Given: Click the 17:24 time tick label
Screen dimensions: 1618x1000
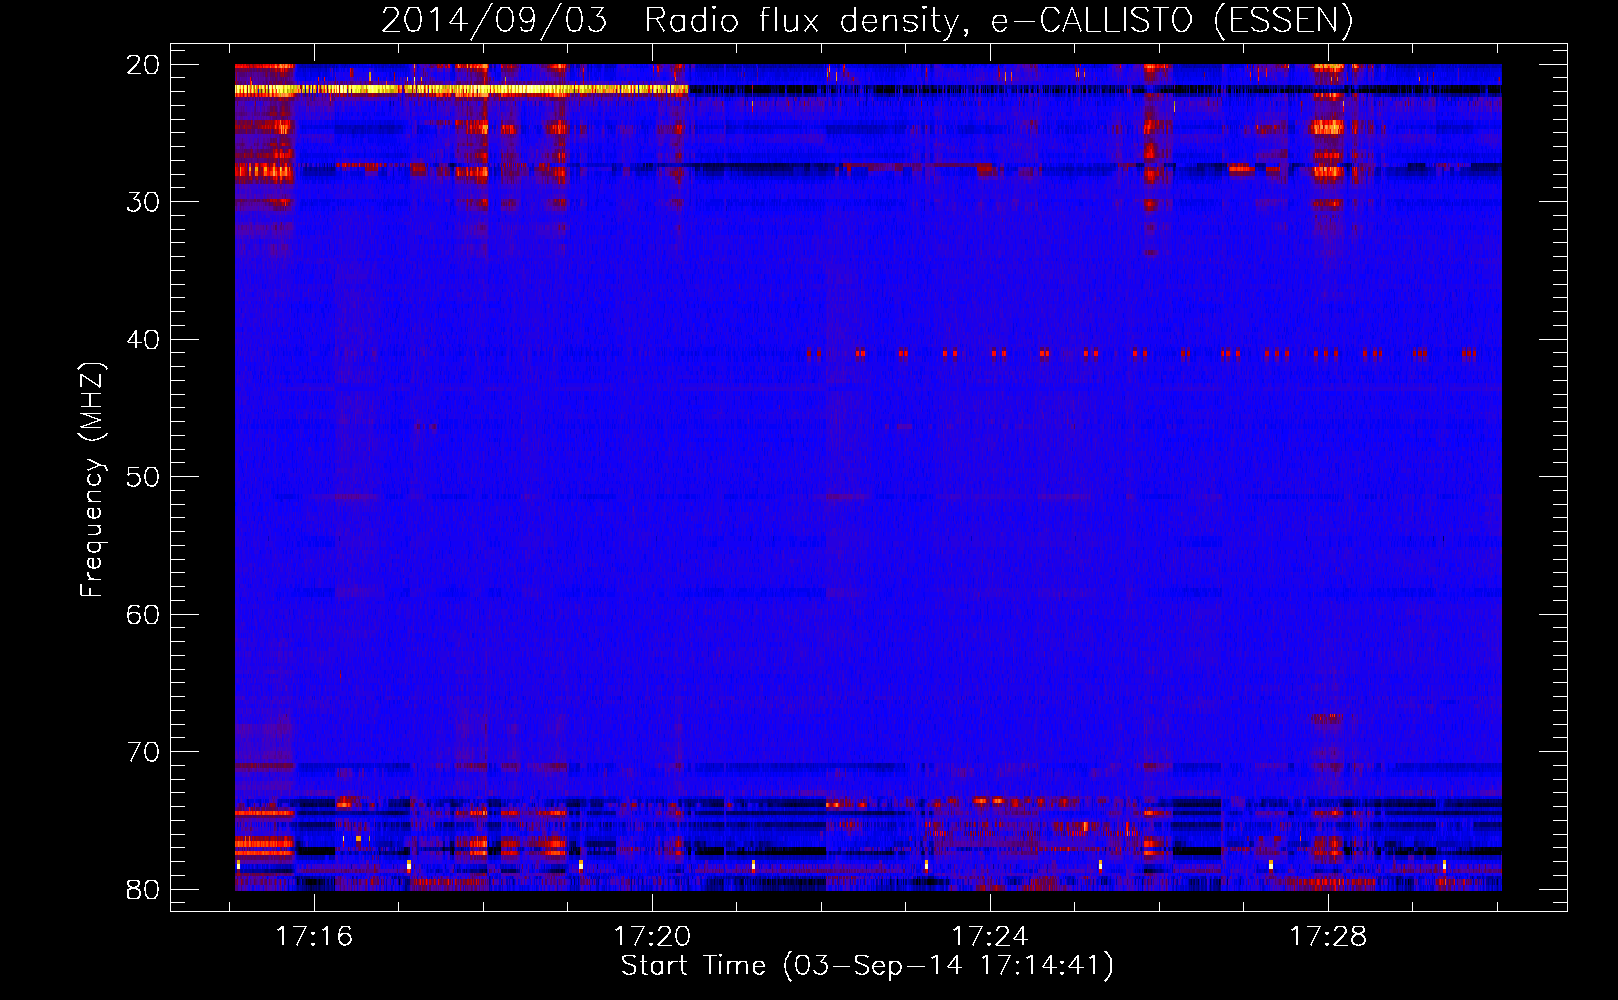Looking at the screenshot, I should 990,937.
